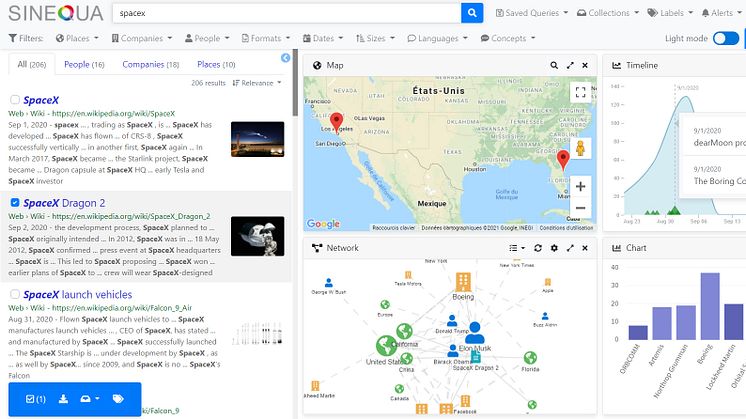Select the George W Bush network node
This screenshot has height=419, width=746.
(328, 283)
